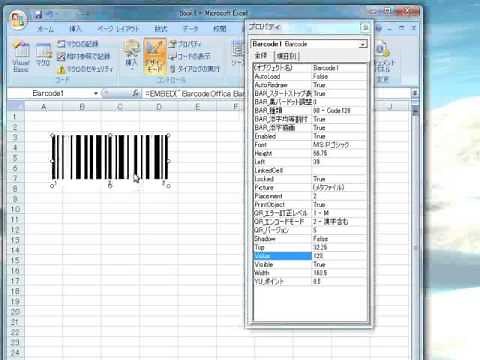Select the QR_エンコードモード property row
Image resolution: width=480 pixels, height=360 pixels.
(x=310, y=222)
